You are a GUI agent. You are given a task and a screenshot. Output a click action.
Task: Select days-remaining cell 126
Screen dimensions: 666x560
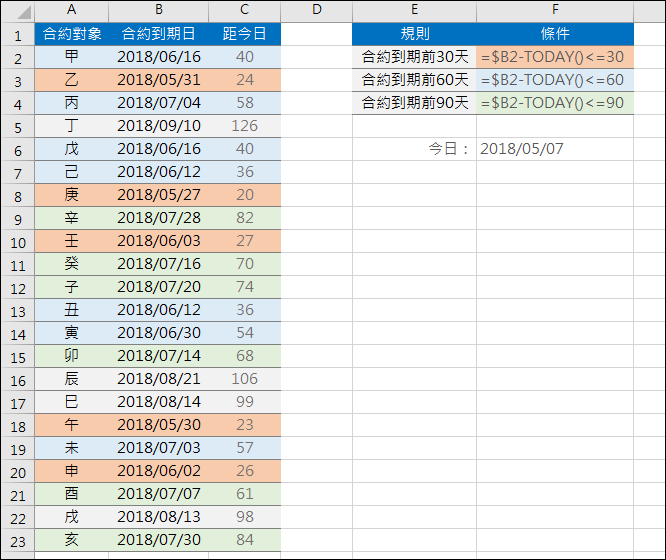[x=245, y=126]
